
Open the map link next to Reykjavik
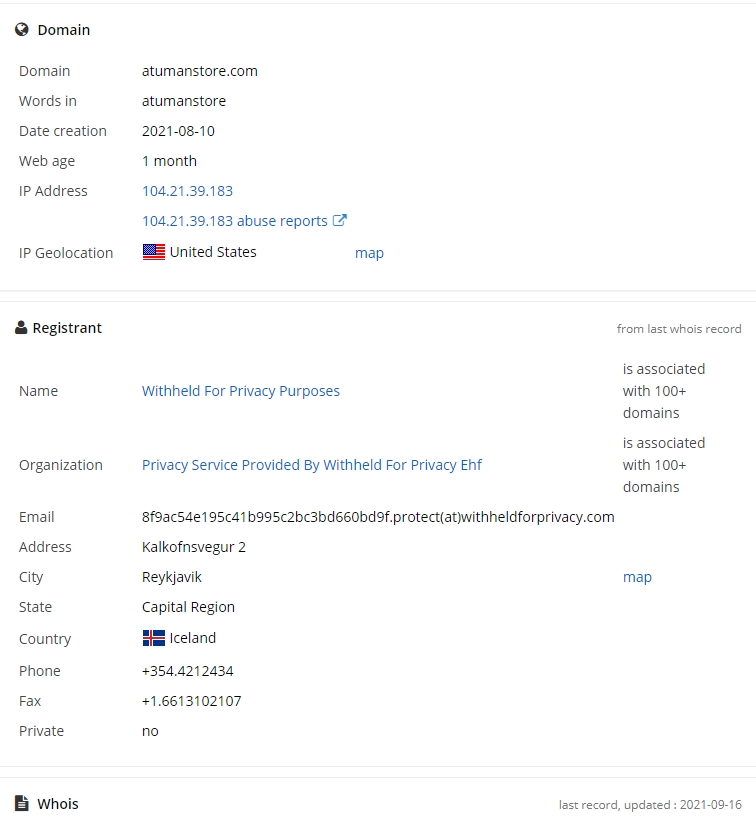637,577
